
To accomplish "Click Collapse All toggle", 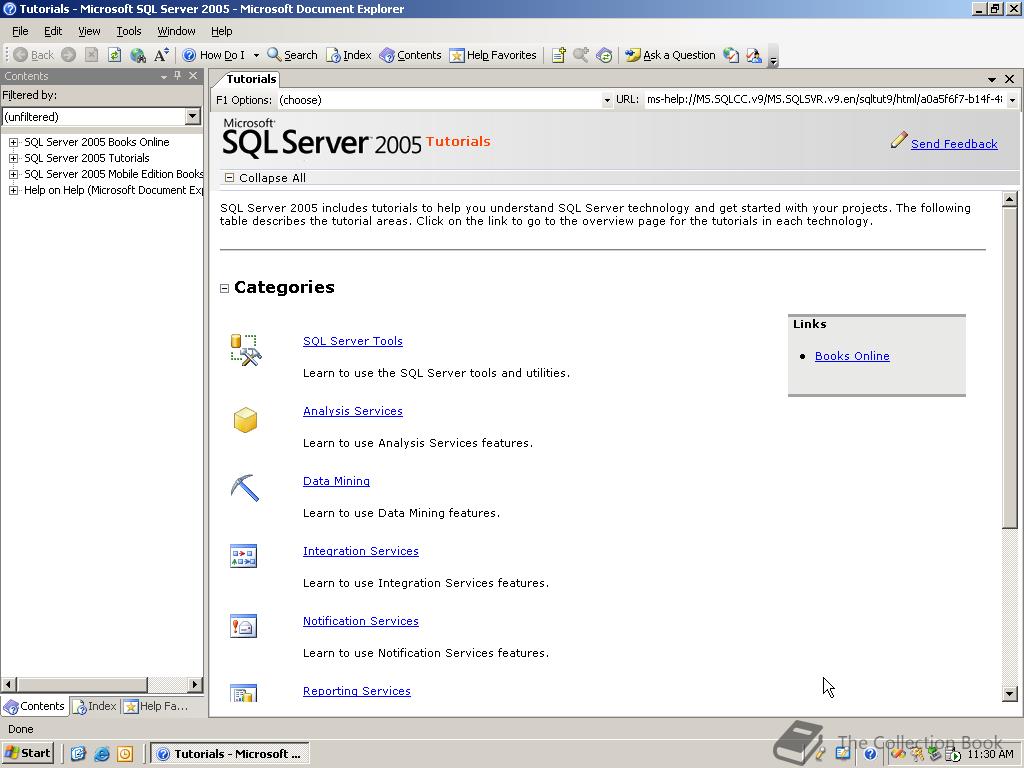I will 265,178.
